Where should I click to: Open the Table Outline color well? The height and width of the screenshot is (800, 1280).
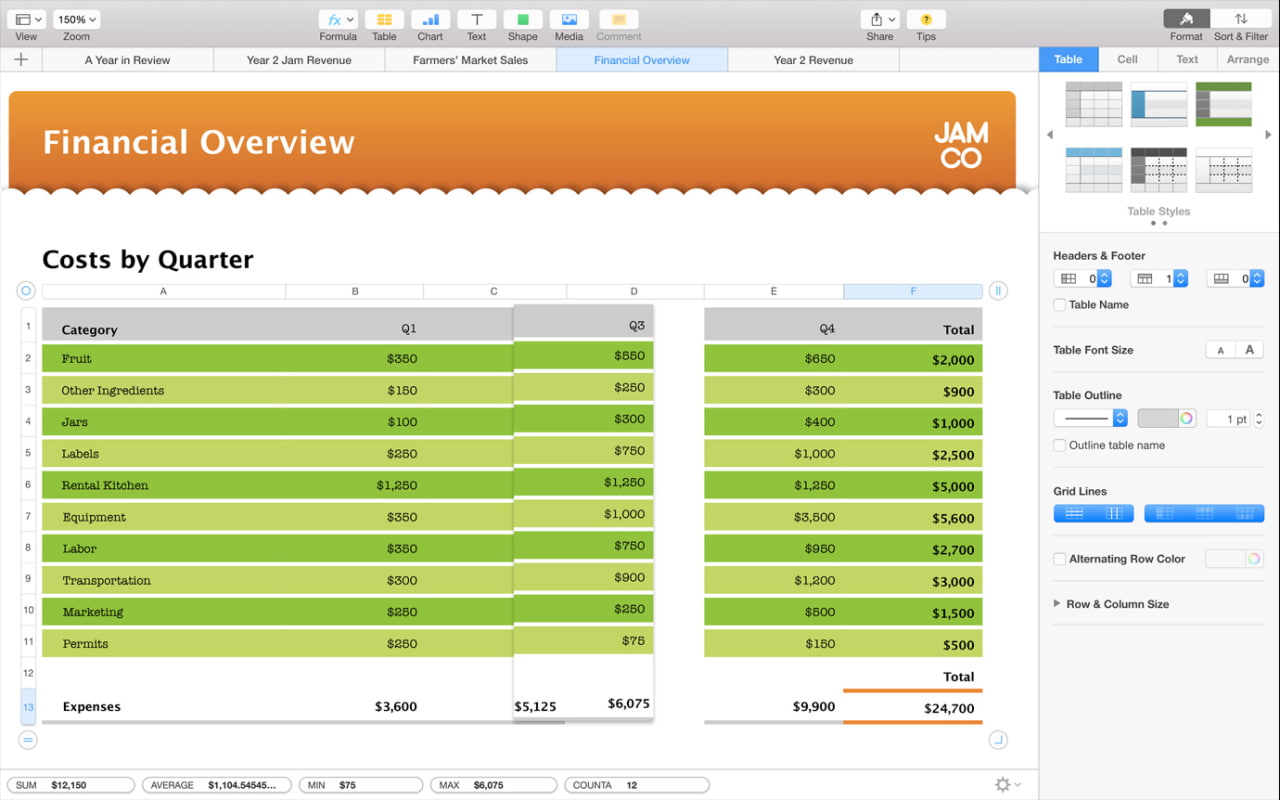pyautogui.click(x=1167, y=419)
